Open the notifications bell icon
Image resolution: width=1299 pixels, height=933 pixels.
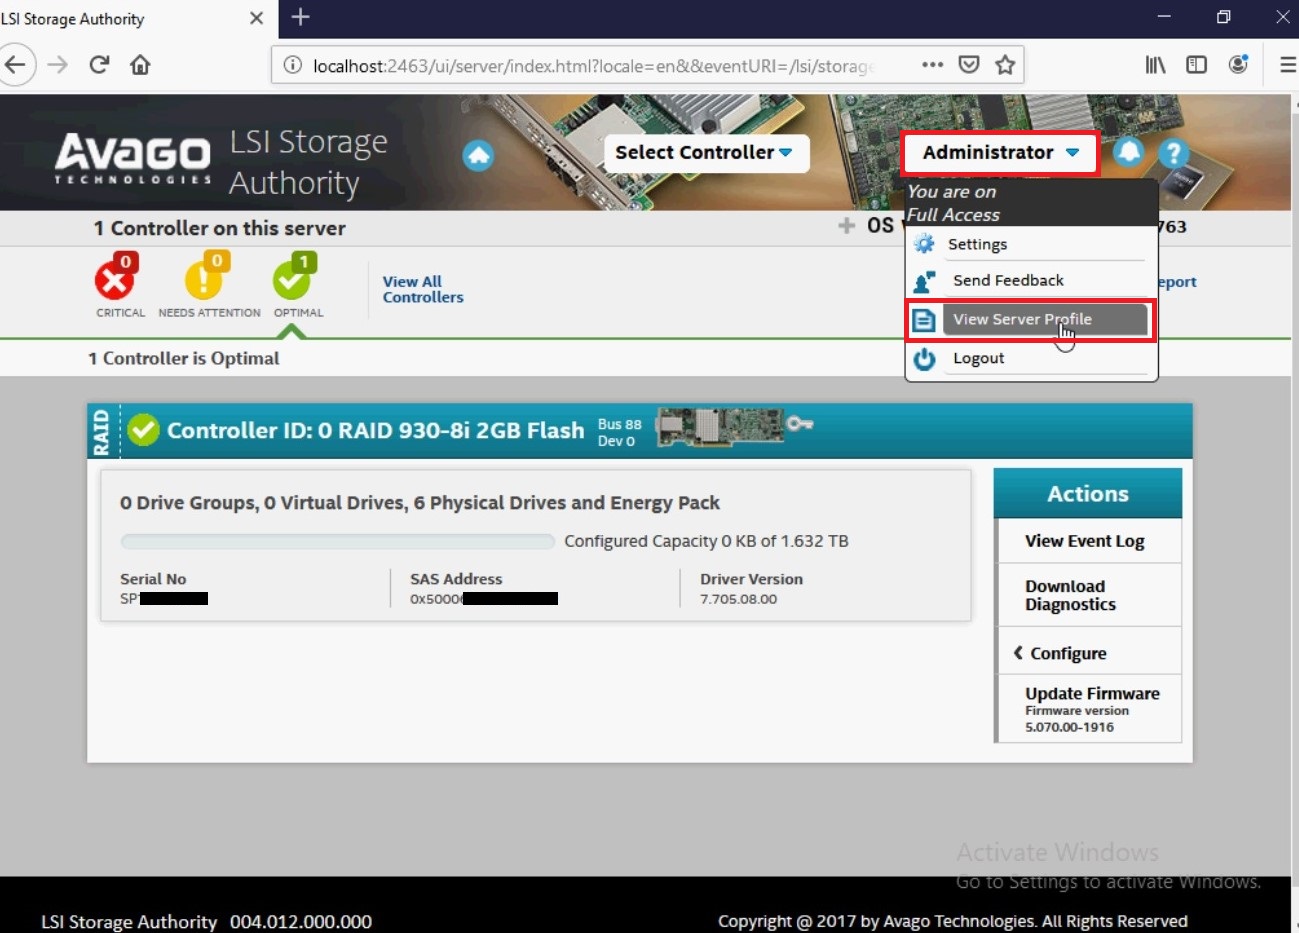(x=1129, y=152)
